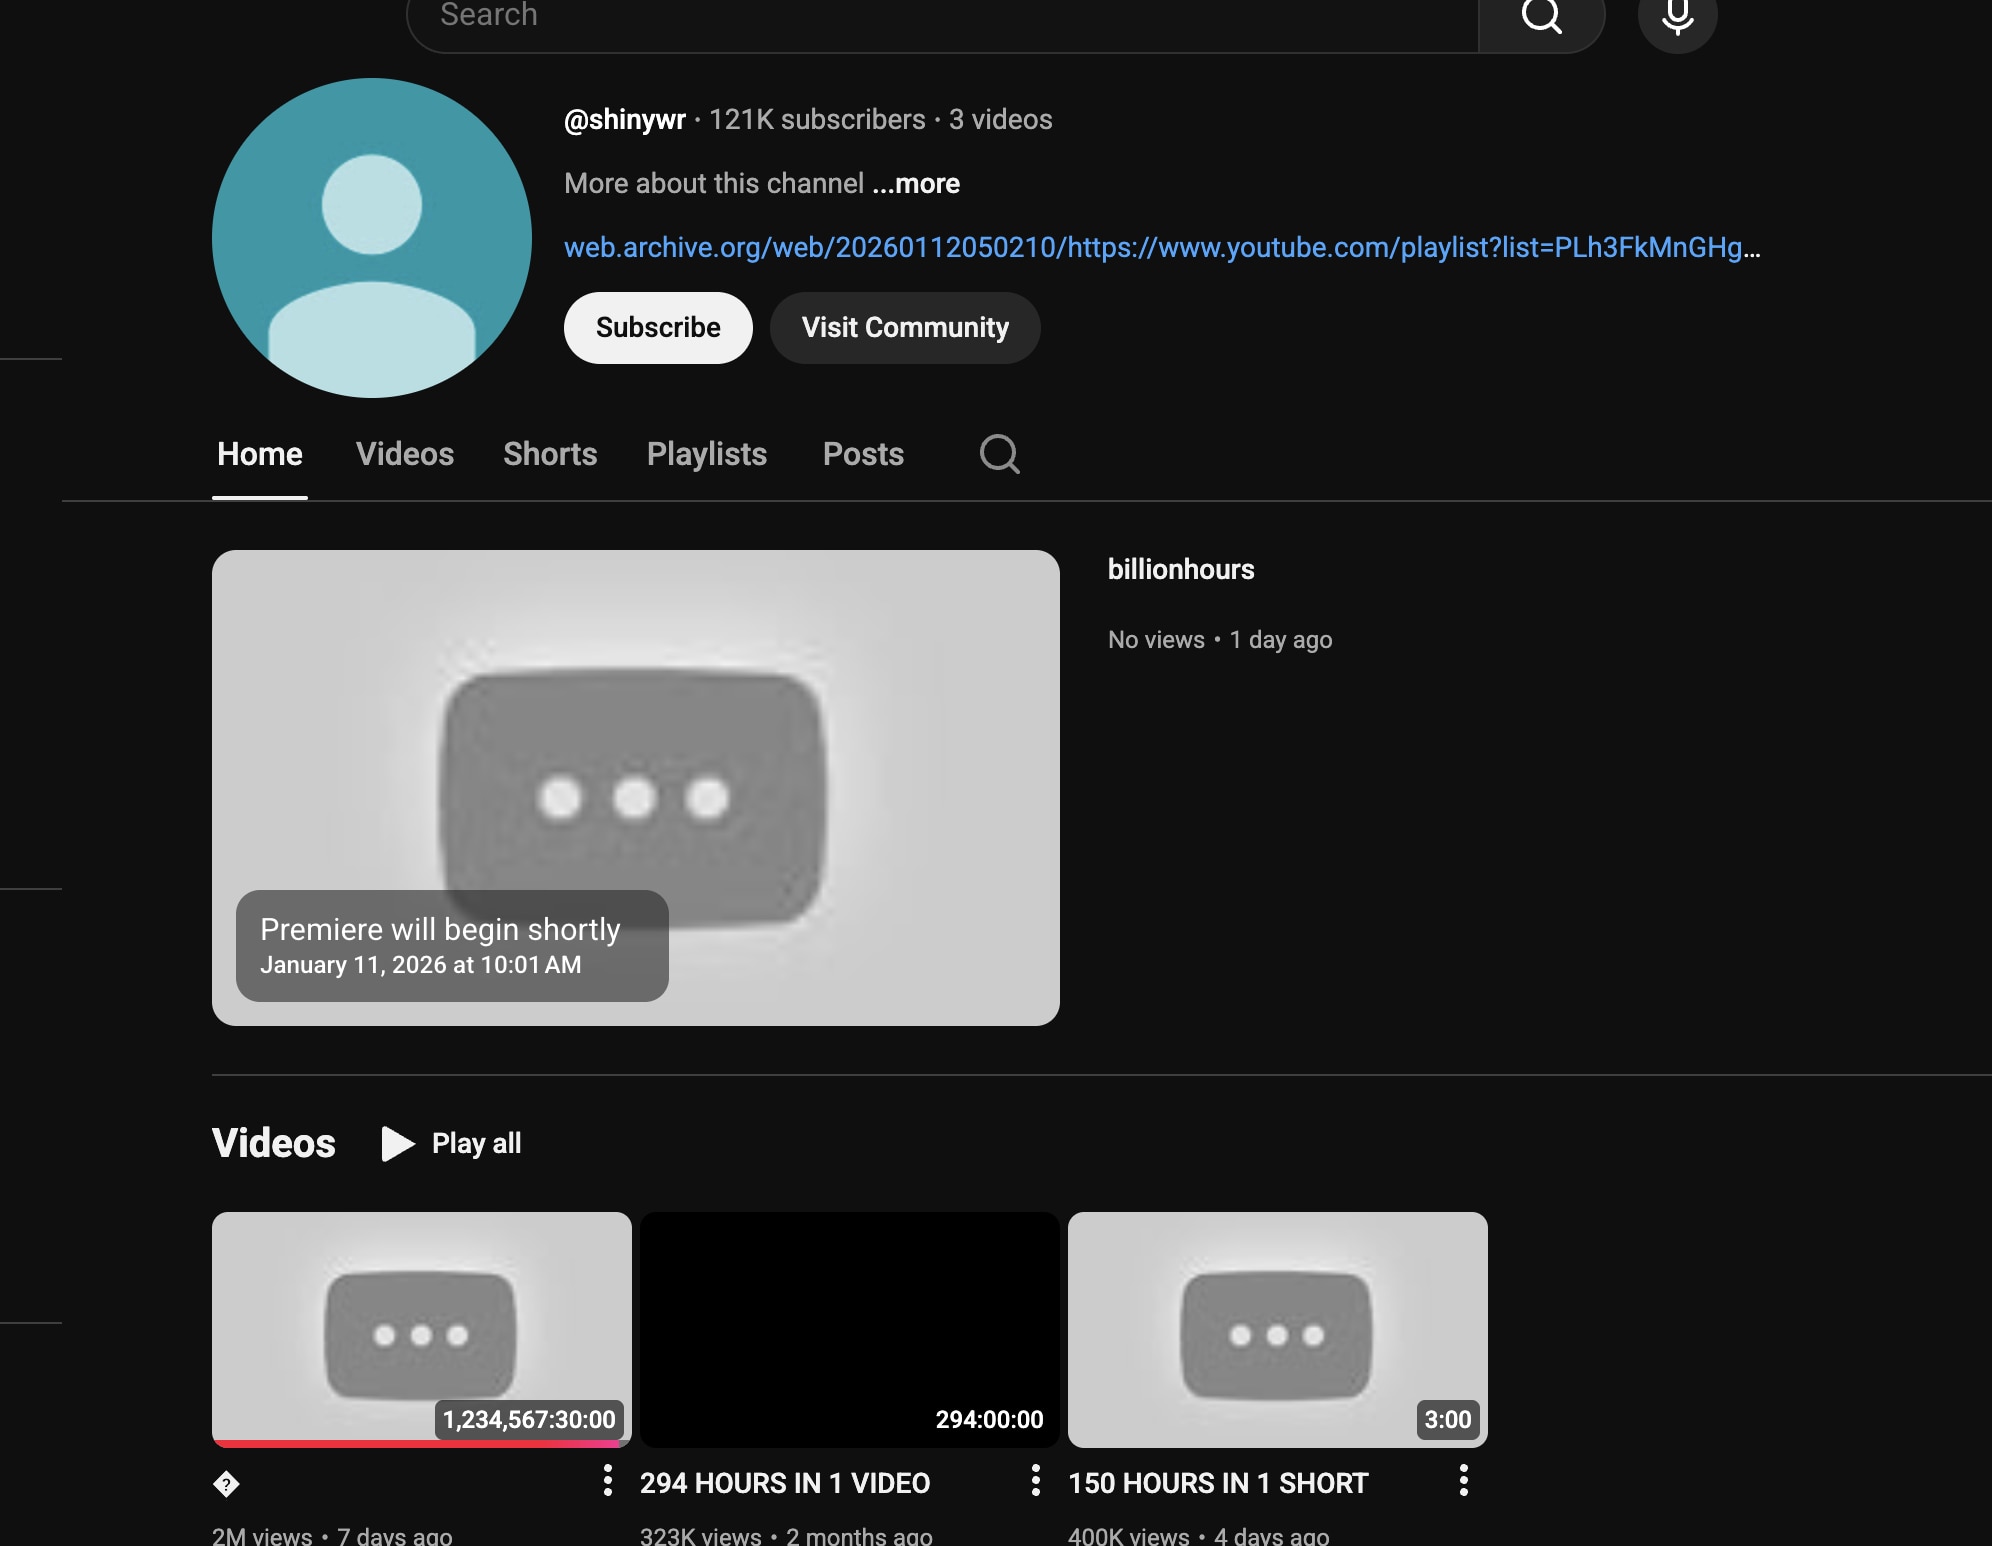Open the web.archive.org playlist link
Image resolution: width=1992 pixels, height=1546 pixels.
click(x=1160, y=248)
